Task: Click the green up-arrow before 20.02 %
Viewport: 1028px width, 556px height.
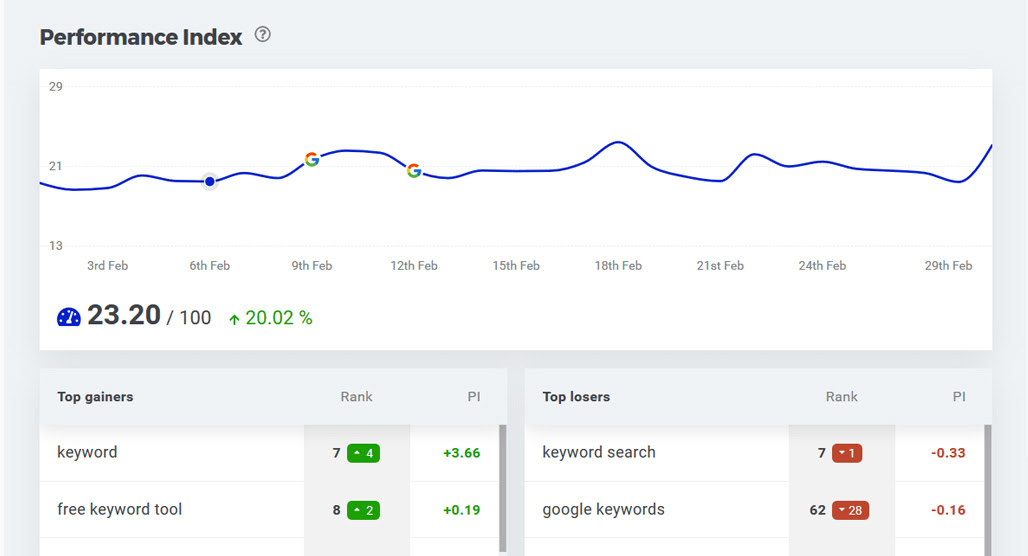Action: [x=234, y=319]
